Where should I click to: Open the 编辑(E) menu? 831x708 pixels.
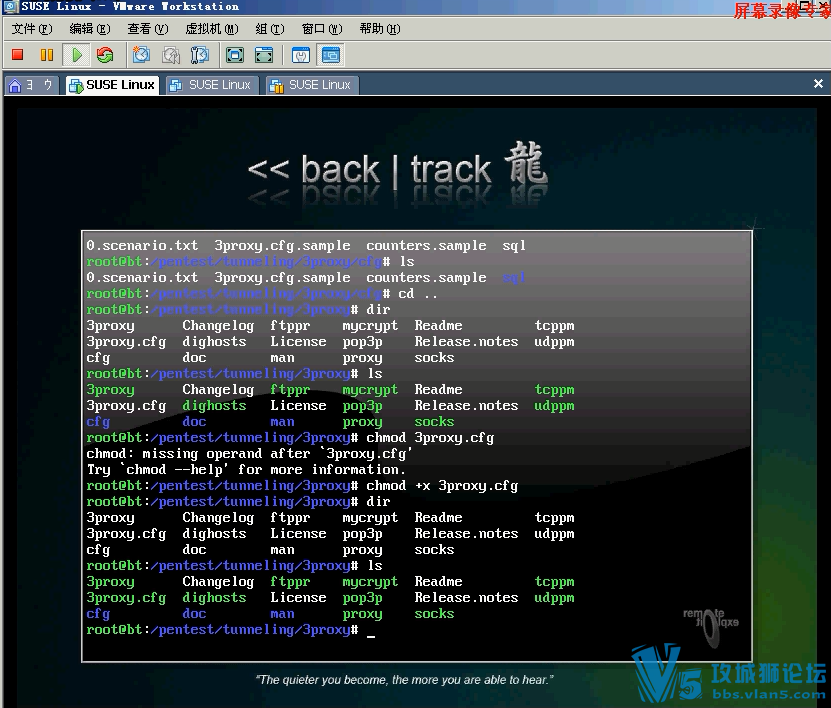pyautogui.click(x=90, y=29)
